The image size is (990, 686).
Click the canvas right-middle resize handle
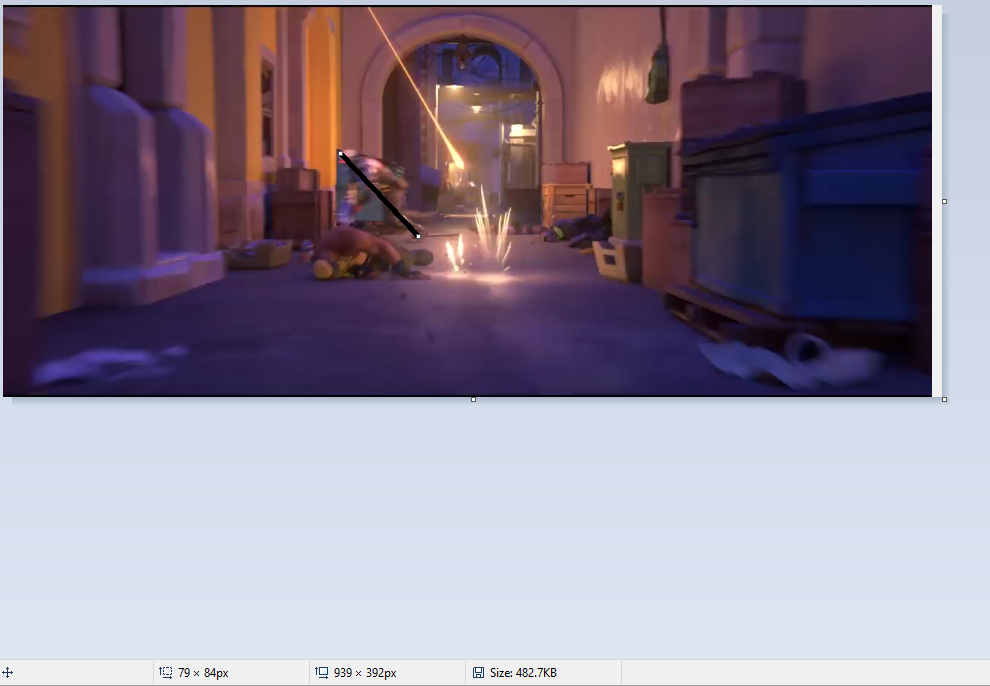tap(945, 201)
